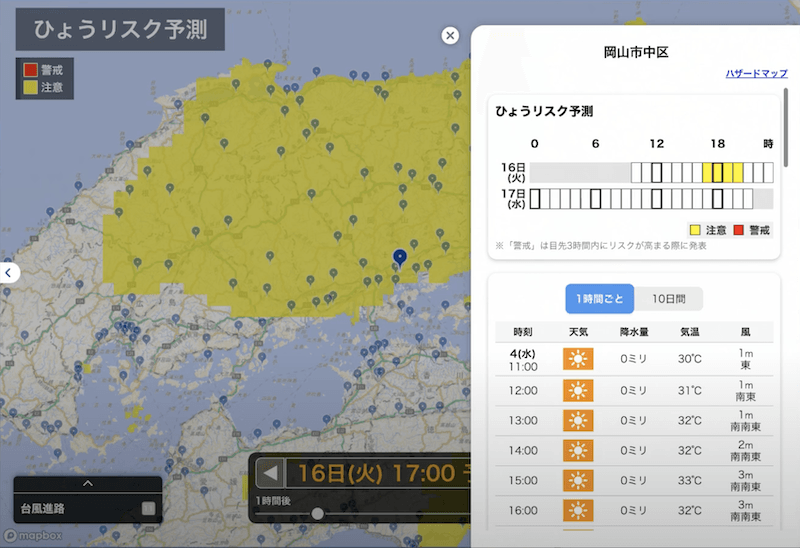The width and height of the screenshot is (800, 548).
Task: Select the 1時間ごと tab
Action: pyautogui.click(x=598, y=299)
